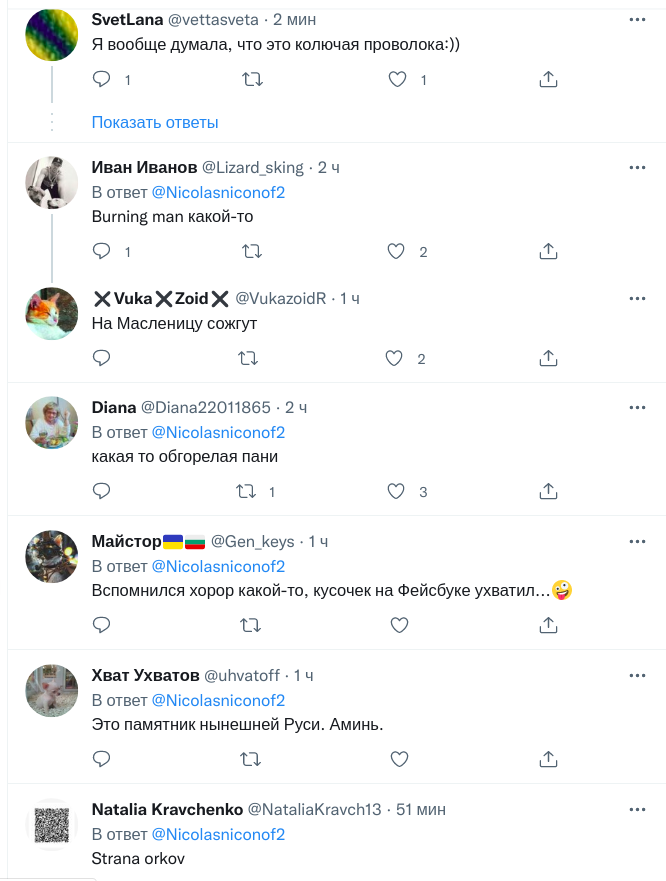Share the VukaZoid tweet
This screenshot has width=666, height=881.
pos(548,358)
